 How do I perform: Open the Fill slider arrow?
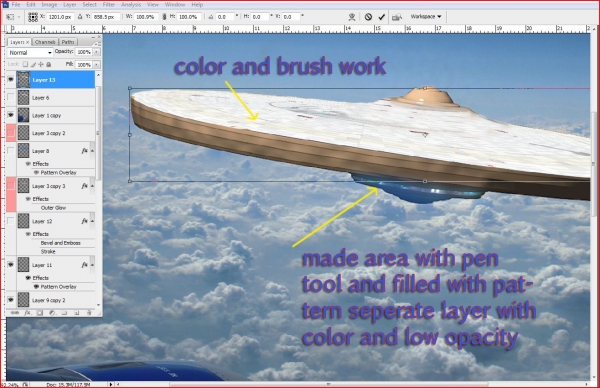point(96,65)
